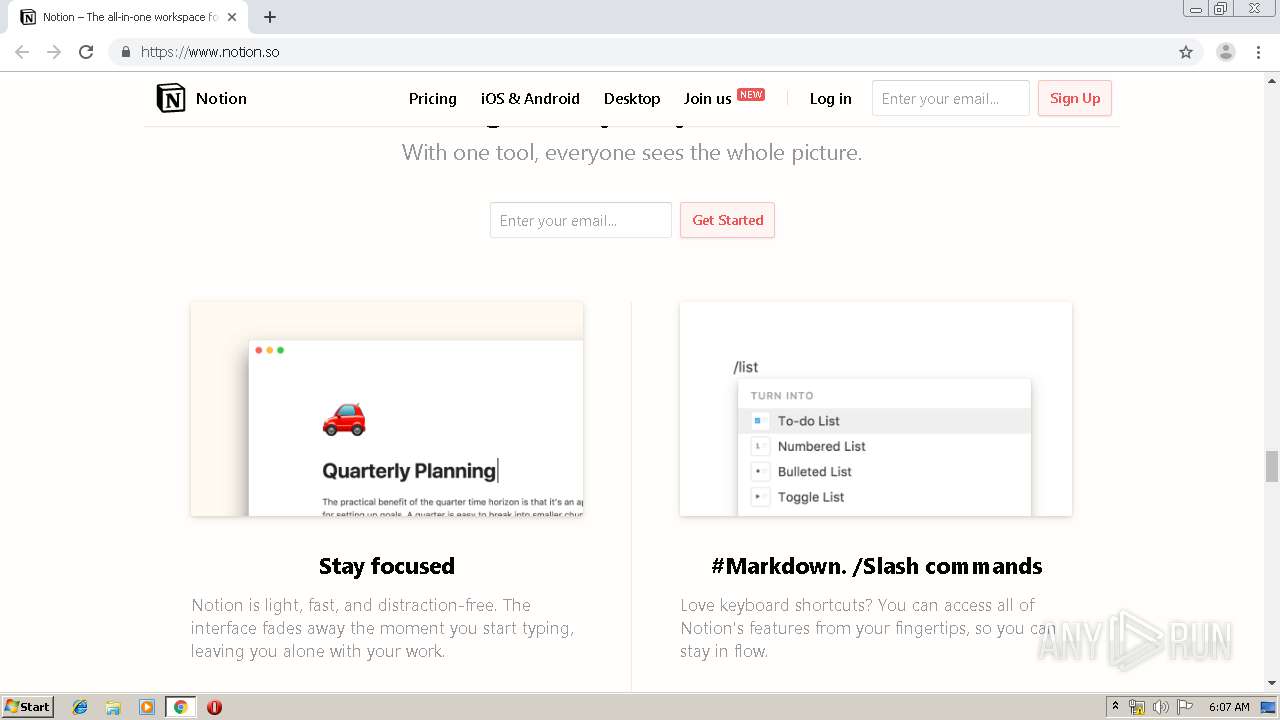
Task: Select the Notion browser tab
Action: point(128,17)
